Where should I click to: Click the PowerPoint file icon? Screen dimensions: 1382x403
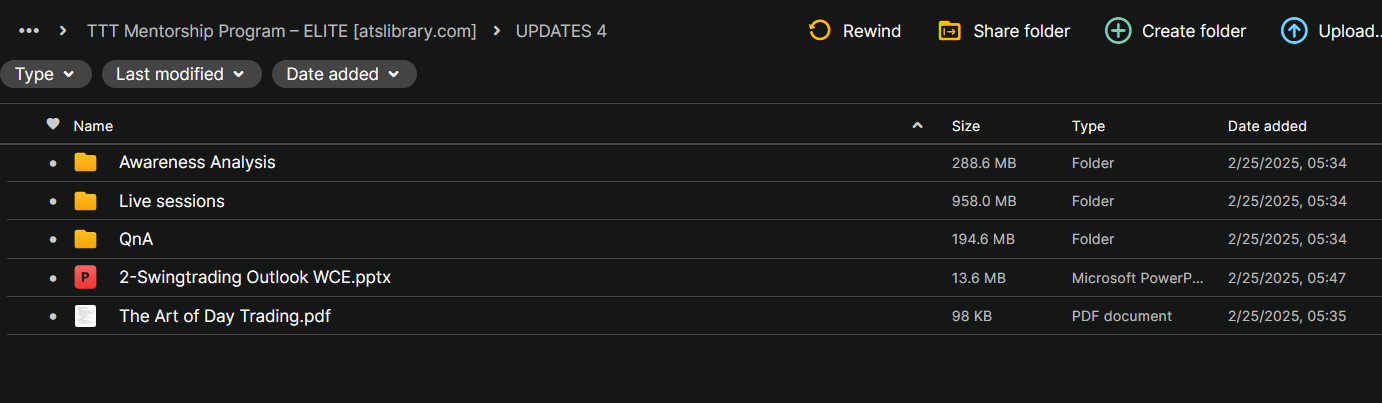86,278
